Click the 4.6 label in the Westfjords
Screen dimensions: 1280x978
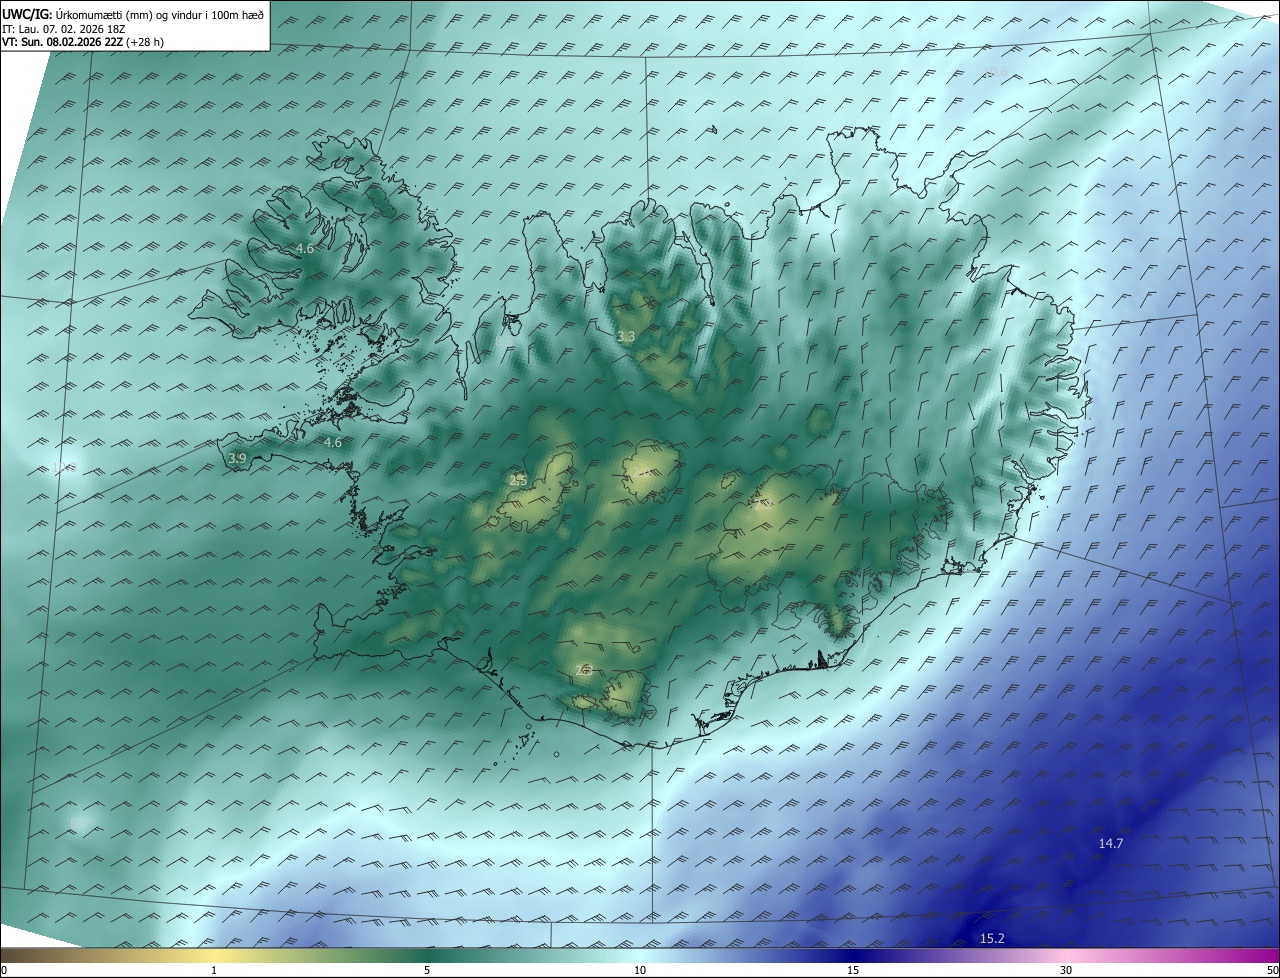click(x=304, y=248)
